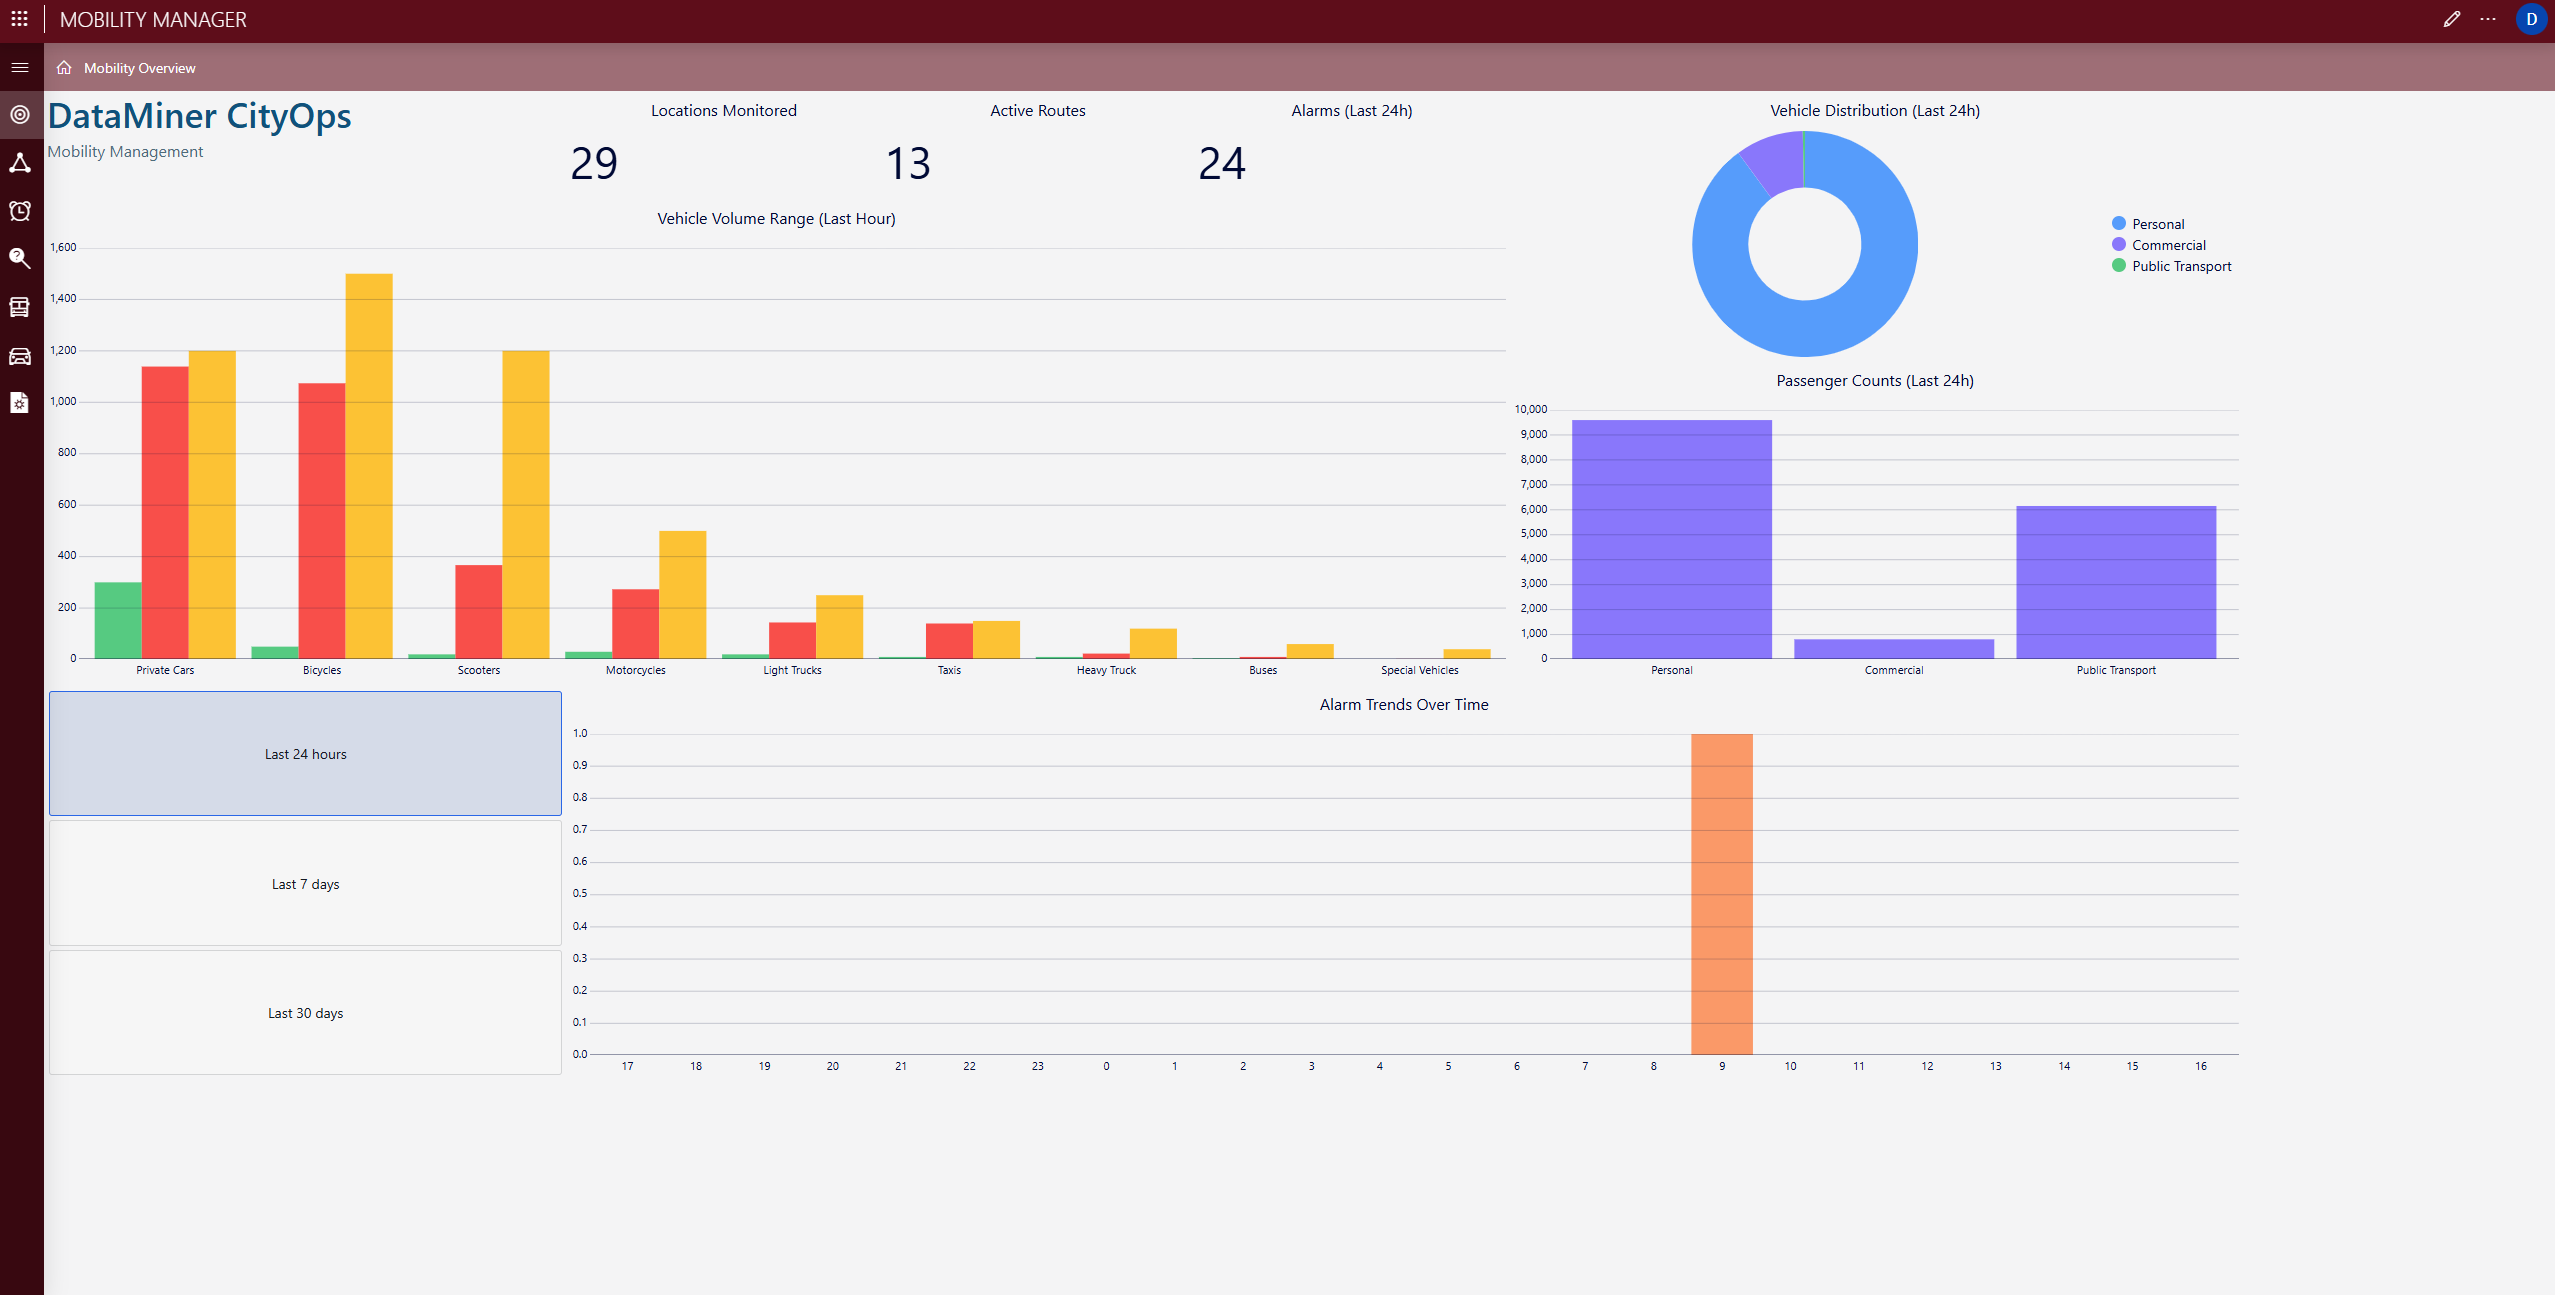Open the alarm clock sidebar page
The height and width of the screenshot is (1295, 2555).
pos(19,211)
